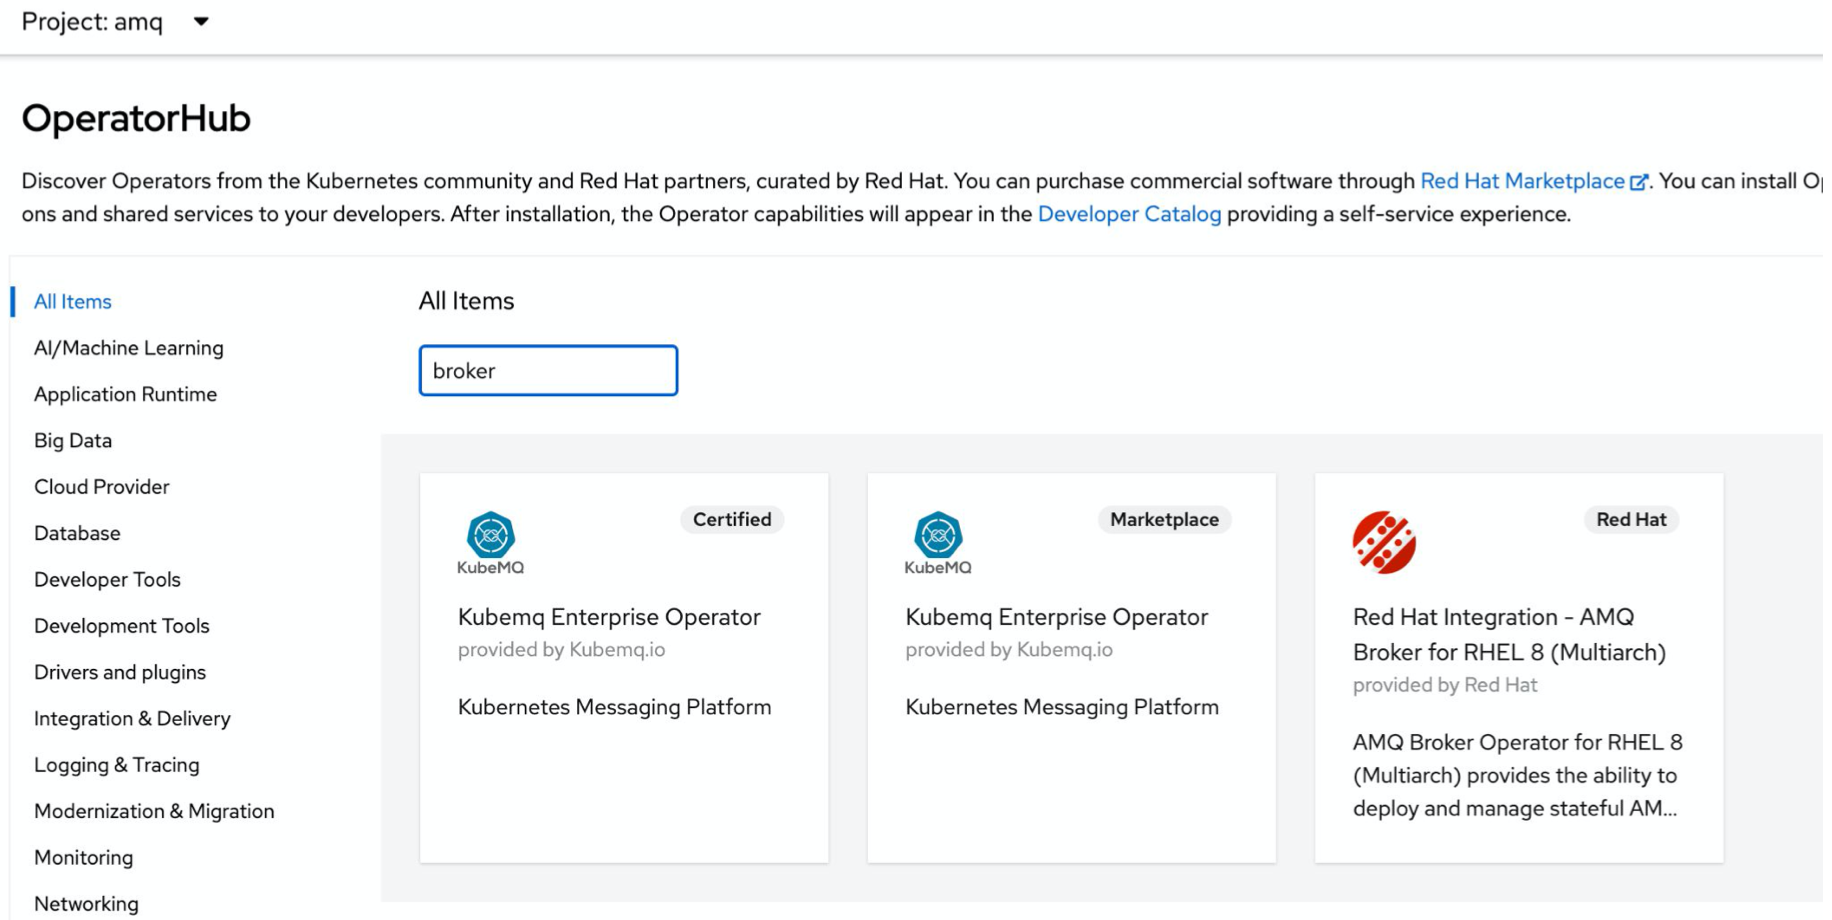Image resolution: width=1832 pixels, height=920 pixels.
Task: Select the All Items sidebar entry
Action: [x=71, y=301]
